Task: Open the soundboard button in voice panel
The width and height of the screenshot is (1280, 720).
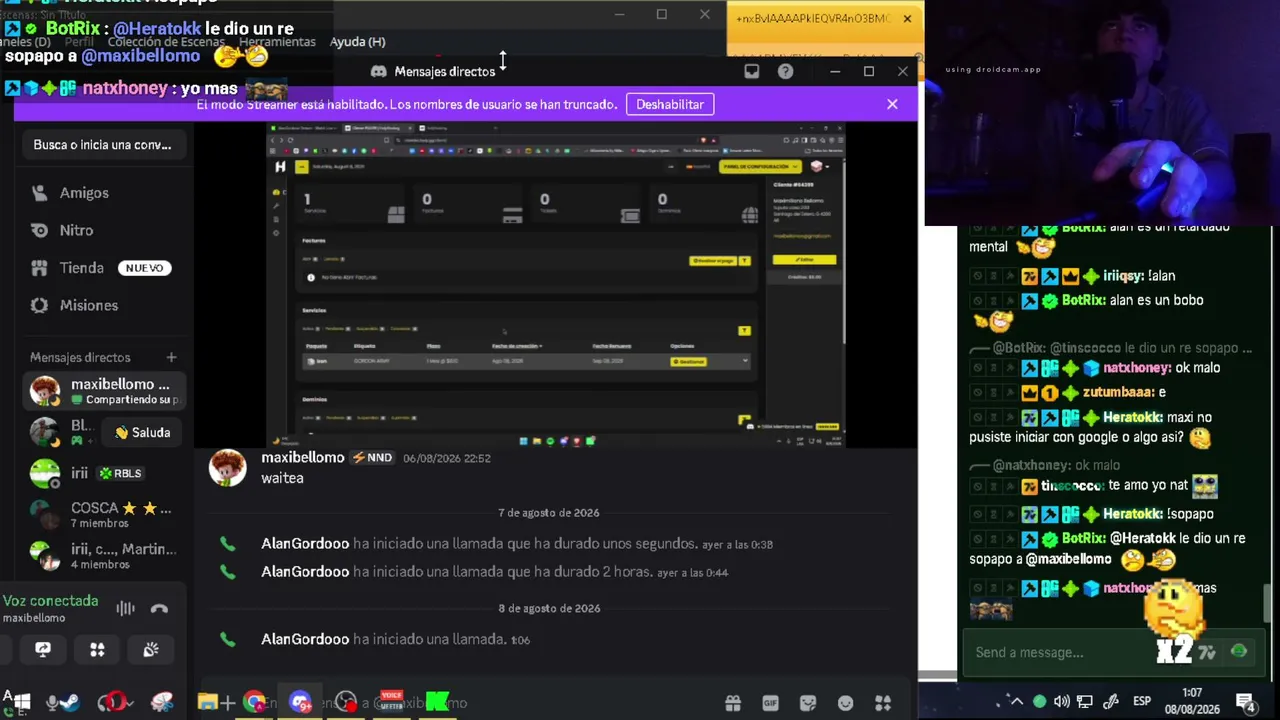Action: pos(151,650)
